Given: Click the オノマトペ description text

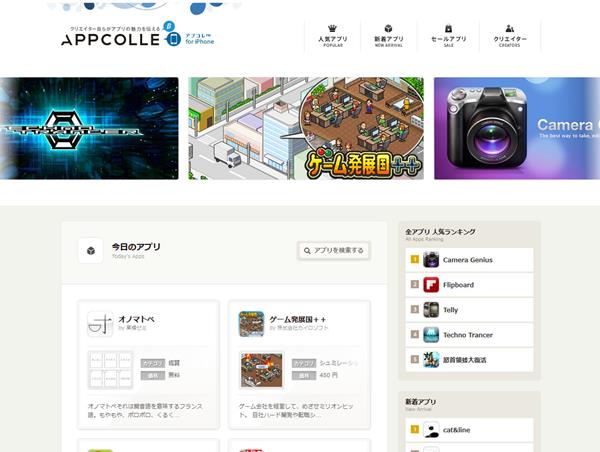Looking at the screenshot, I should click(145, 410).
